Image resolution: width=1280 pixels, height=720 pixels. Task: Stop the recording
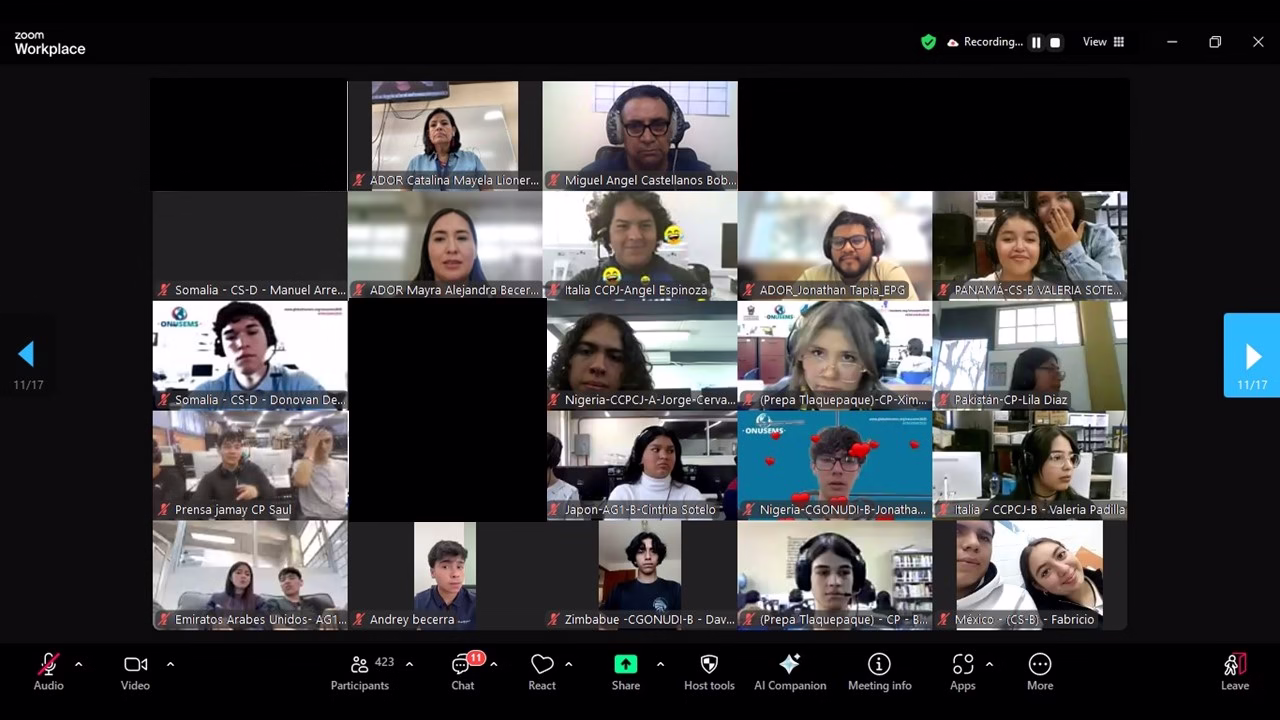1055,42
